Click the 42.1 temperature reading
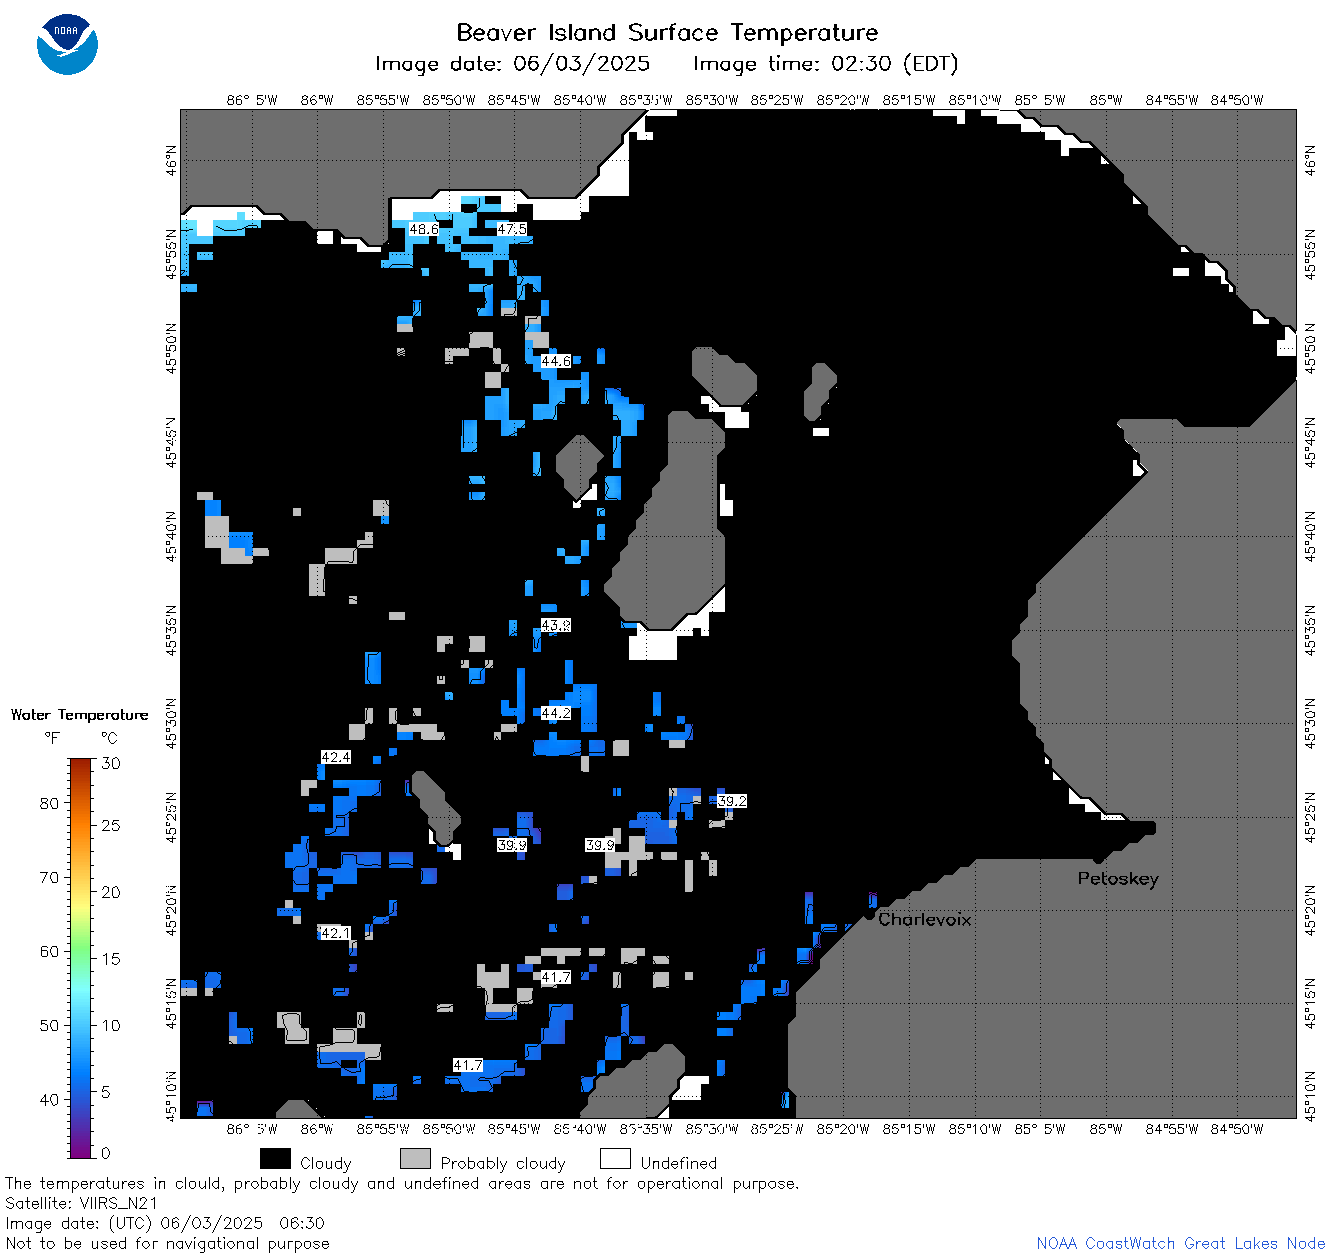Screen dimensions: 1336x1259 tap(336, 933)
